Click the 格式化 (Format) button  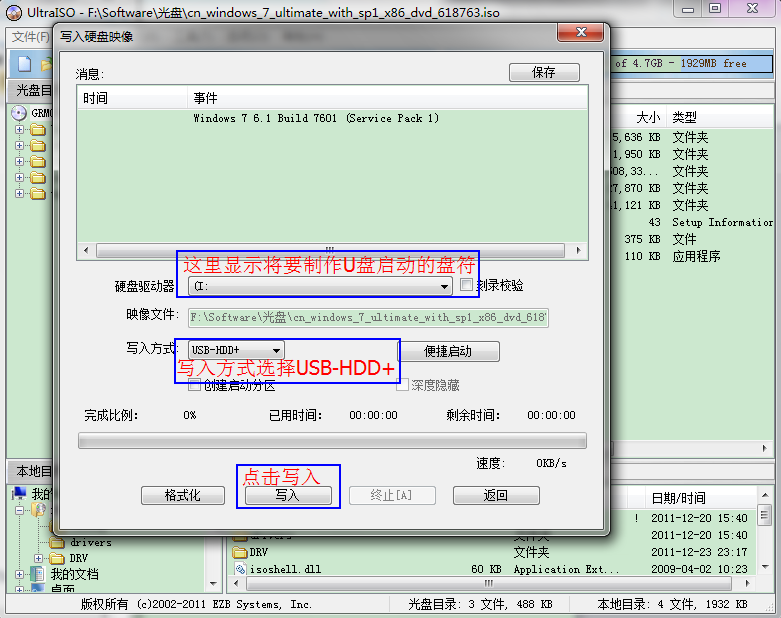[x=183, y=495]
